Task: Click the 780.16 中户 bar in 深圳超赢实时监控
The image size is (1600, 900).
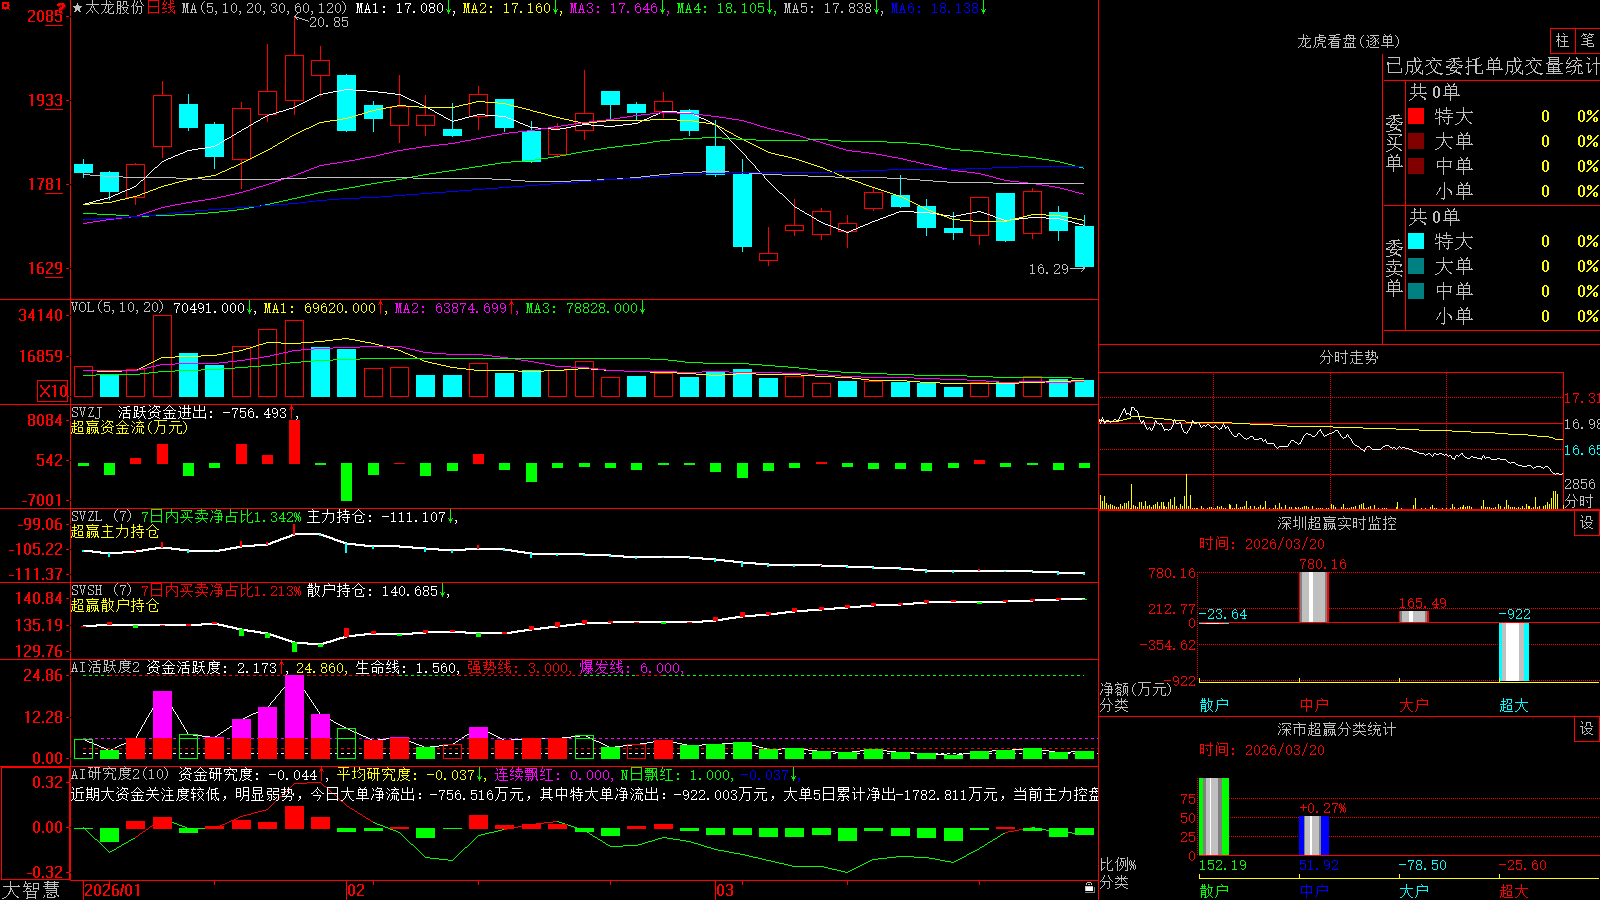Action: pos(1314,597)
